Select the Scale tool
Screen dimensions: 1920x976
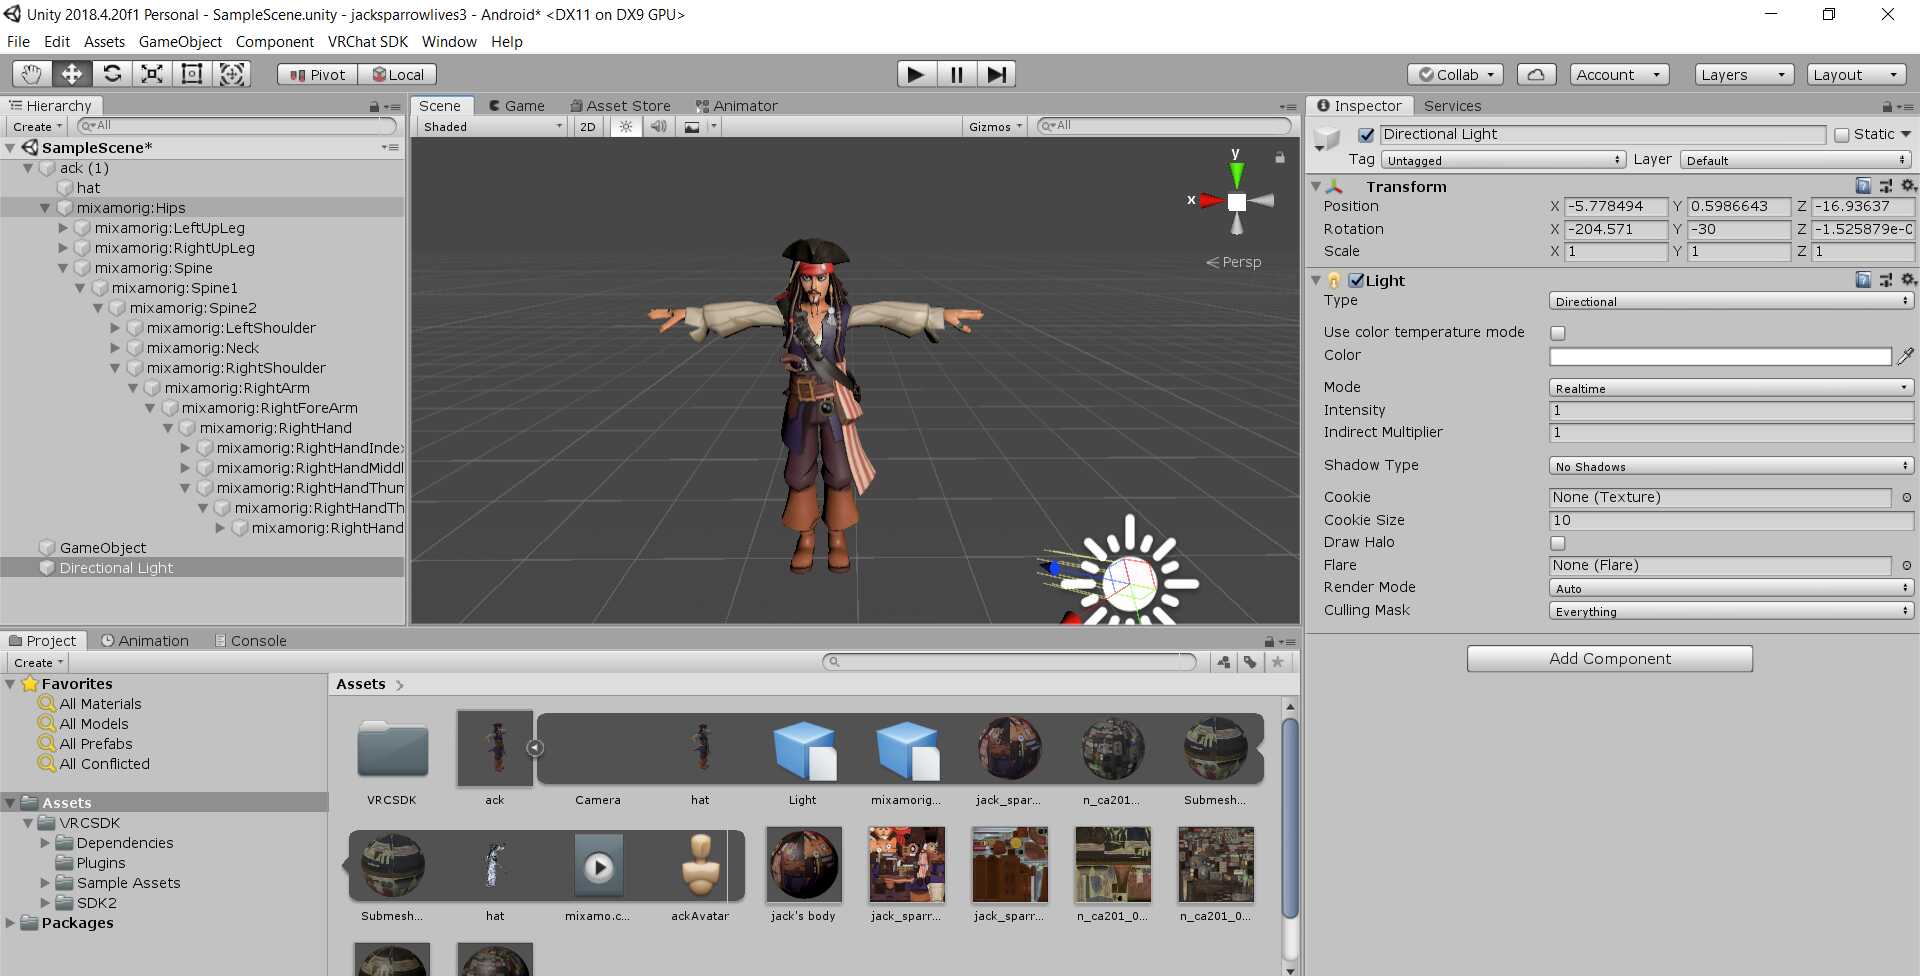pos(152,74)
